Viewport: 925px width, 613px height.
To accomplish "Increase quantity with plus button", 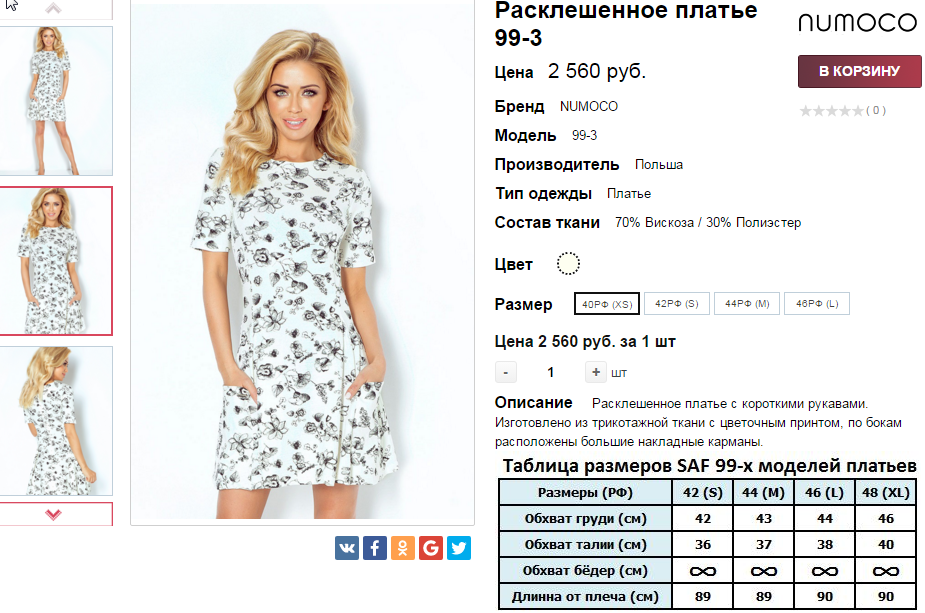I will [596, 372].
